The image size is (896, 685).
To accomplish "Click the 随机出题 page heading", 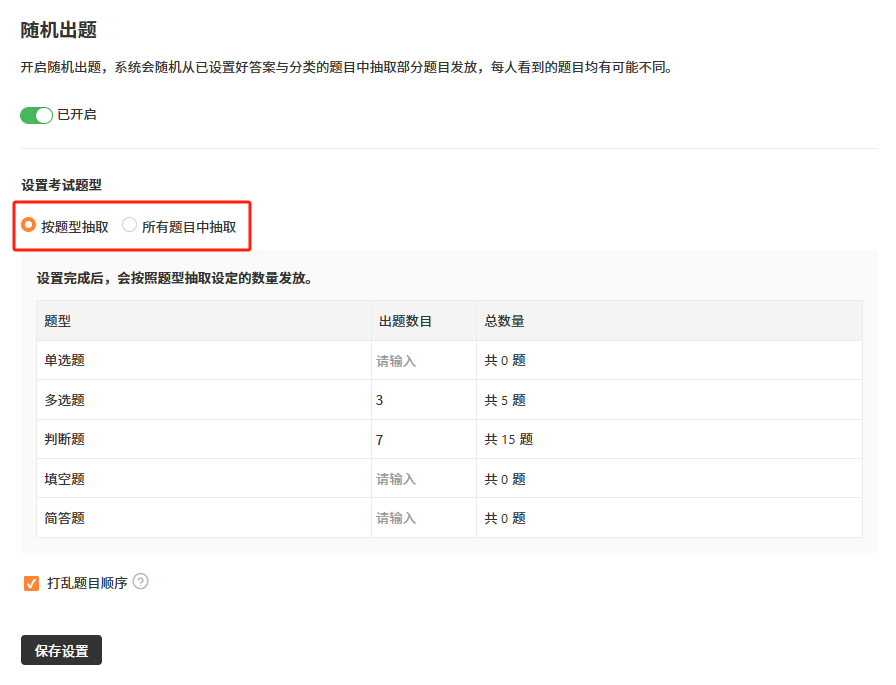I will coord(59,30).
